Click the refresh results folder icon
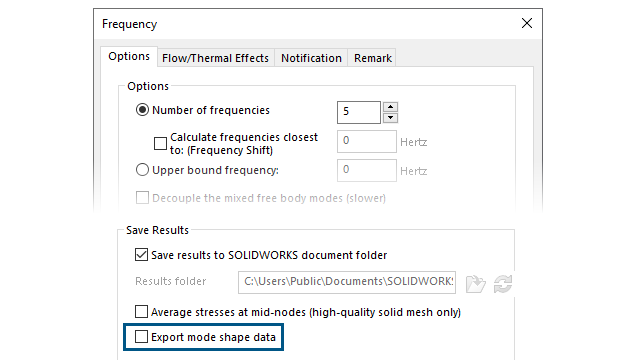Viewport: 640px width, 360px height. 503,284
